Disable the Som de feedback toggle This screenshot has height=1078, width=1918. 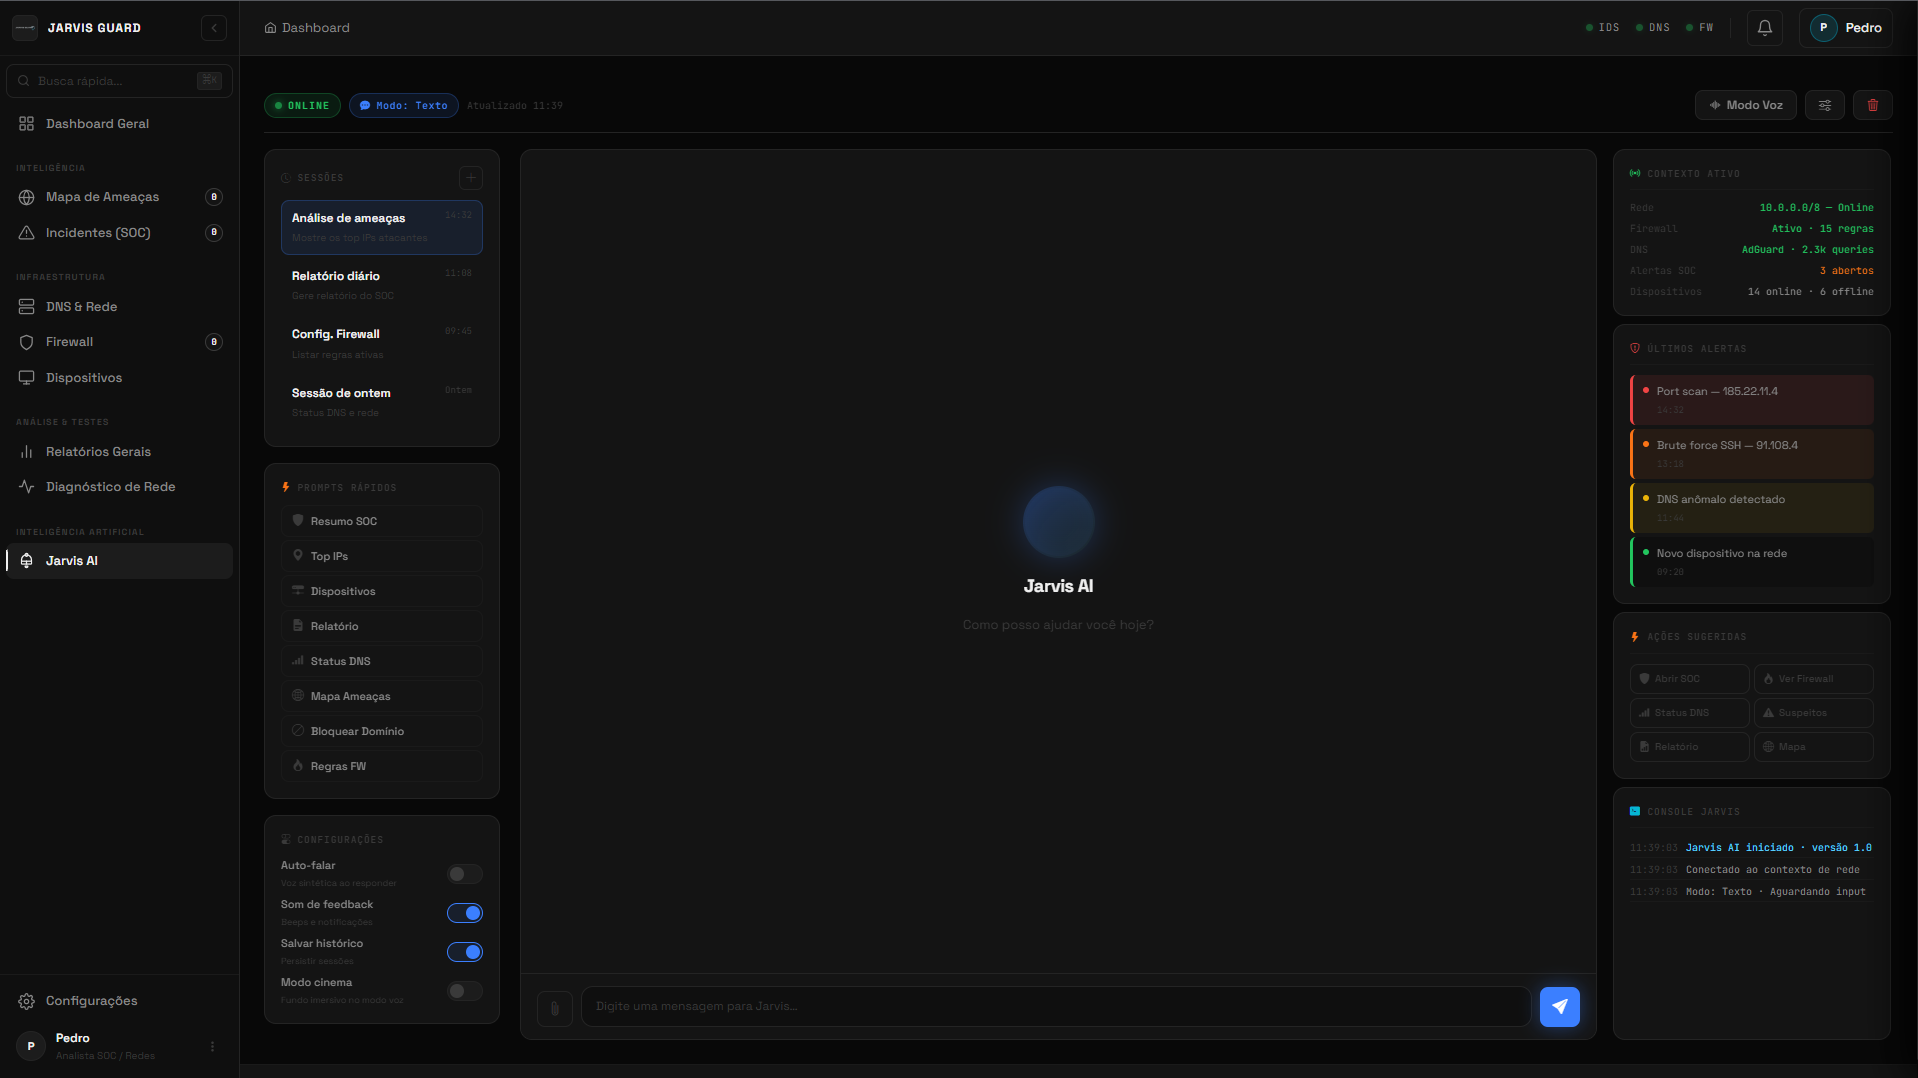click(x=464, y=913)
